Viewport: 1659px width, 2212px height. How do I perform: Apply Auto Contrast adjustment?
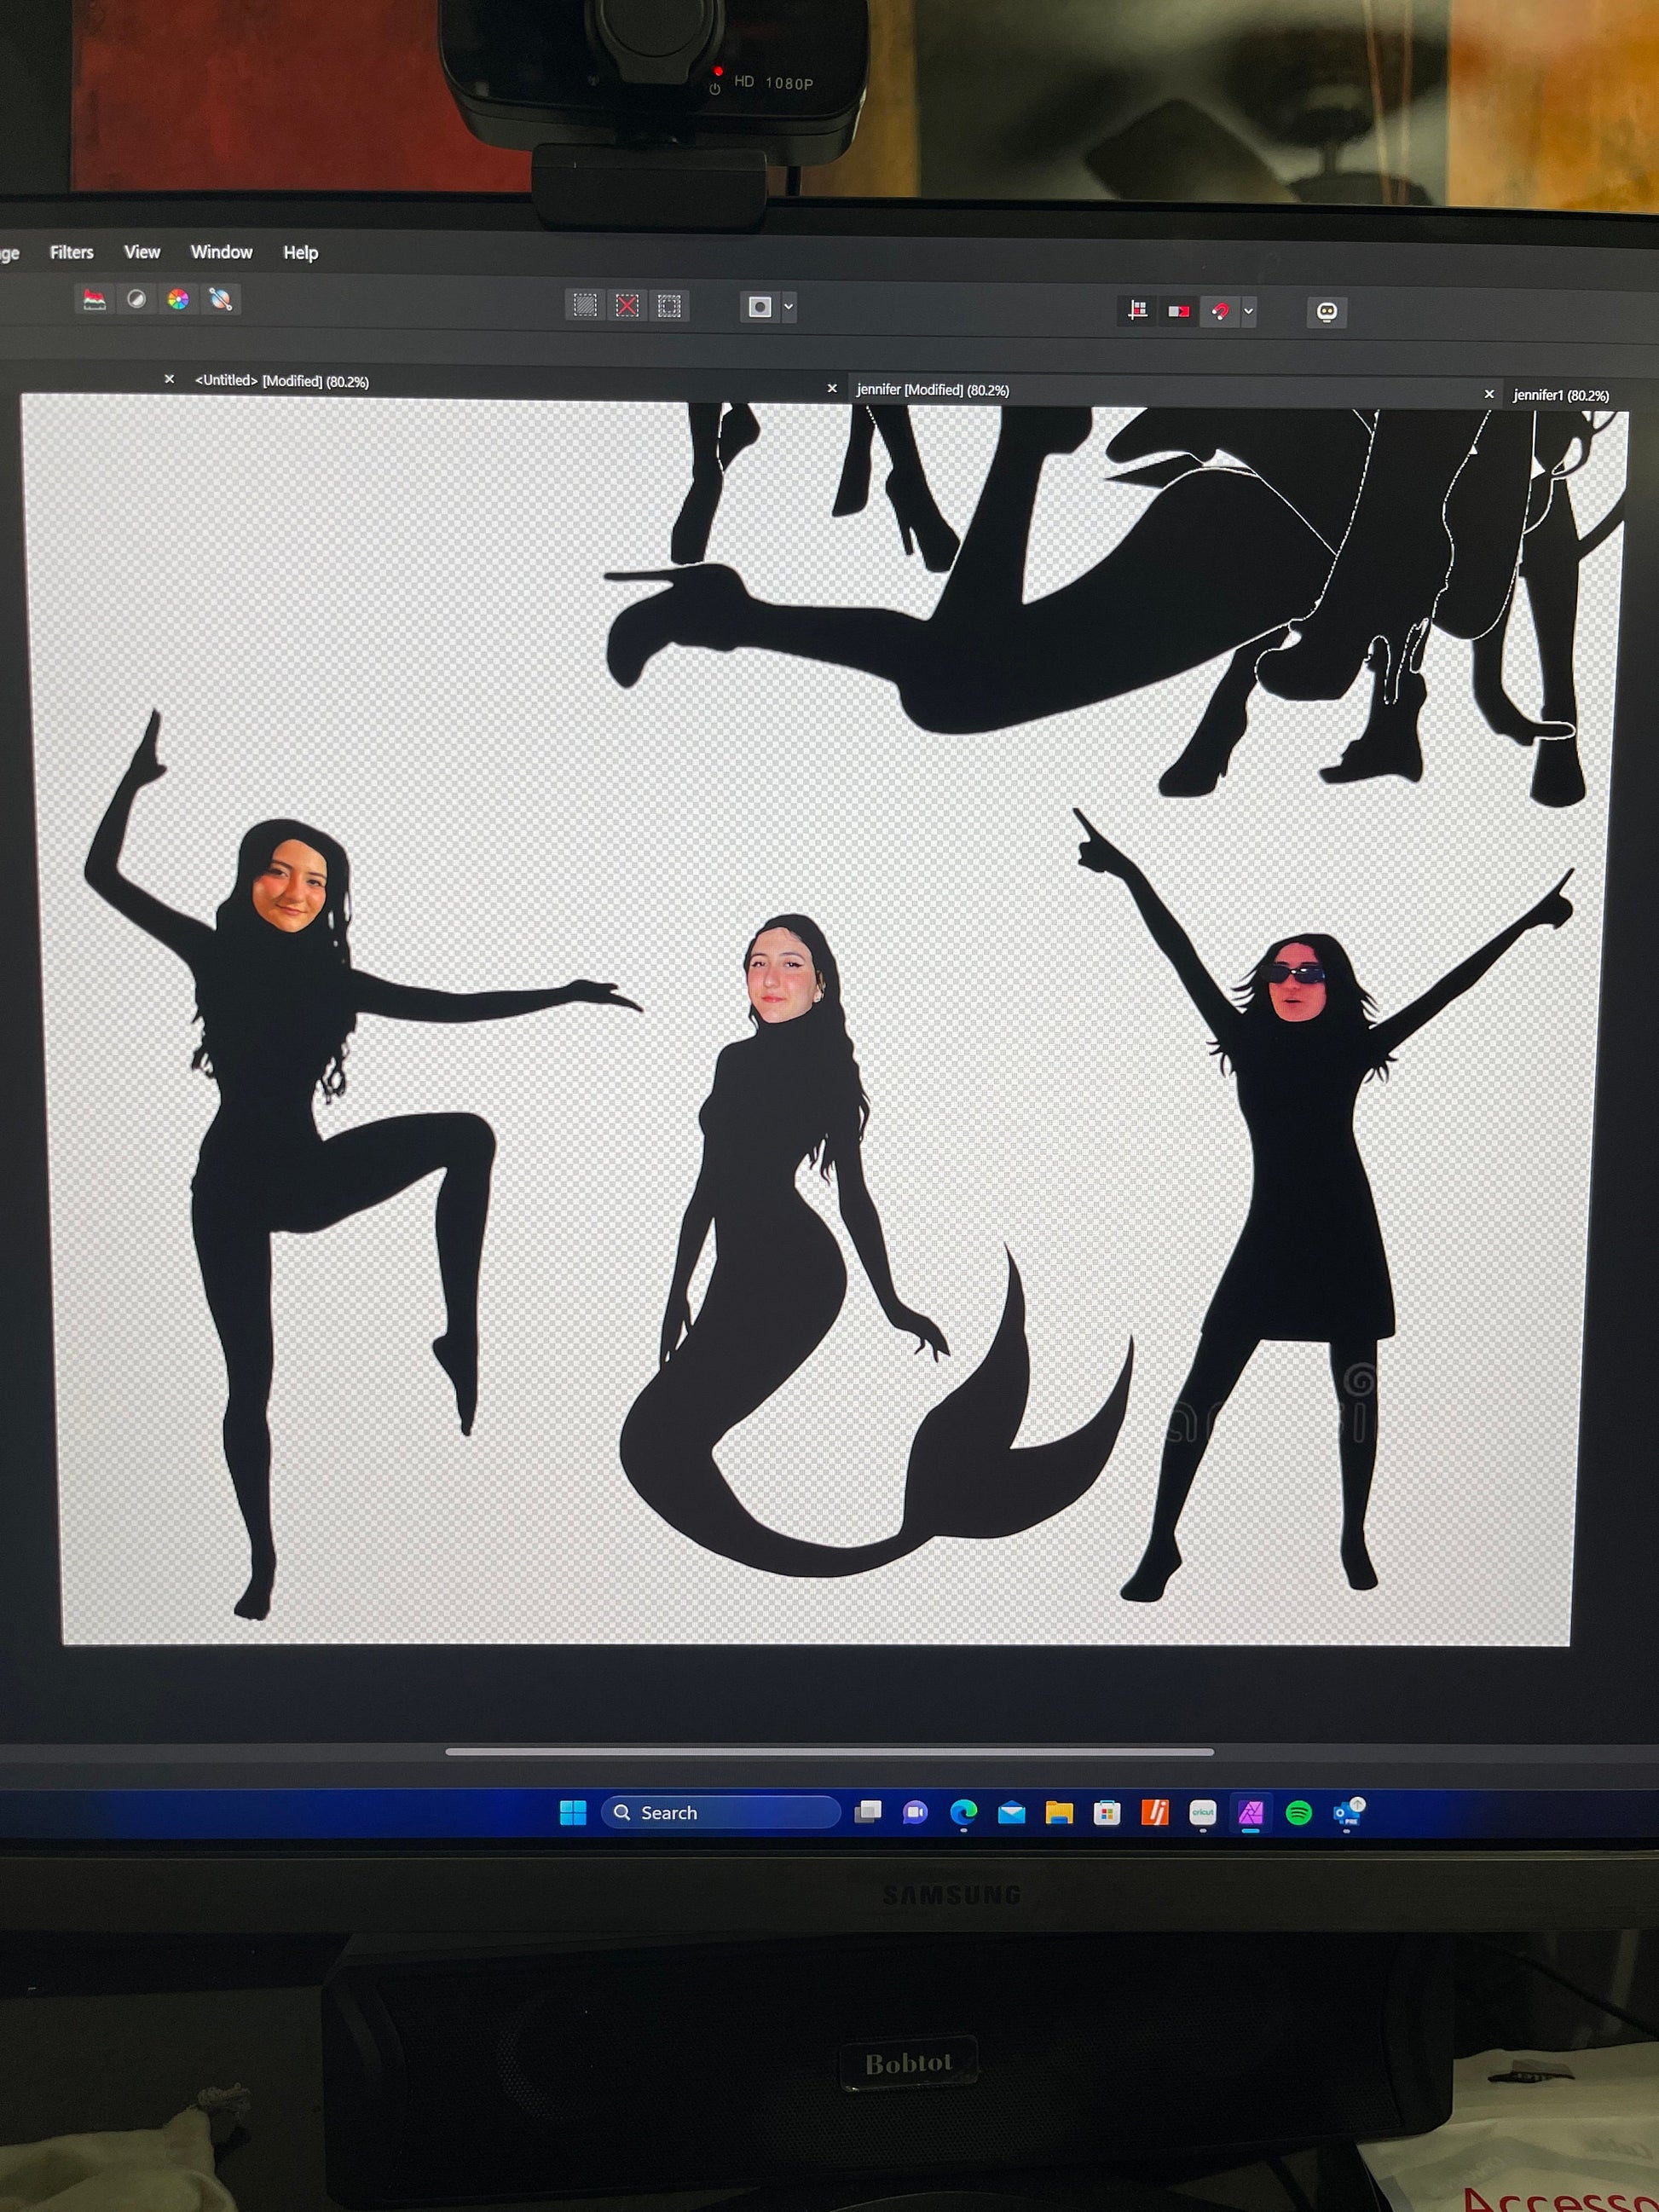137,299
